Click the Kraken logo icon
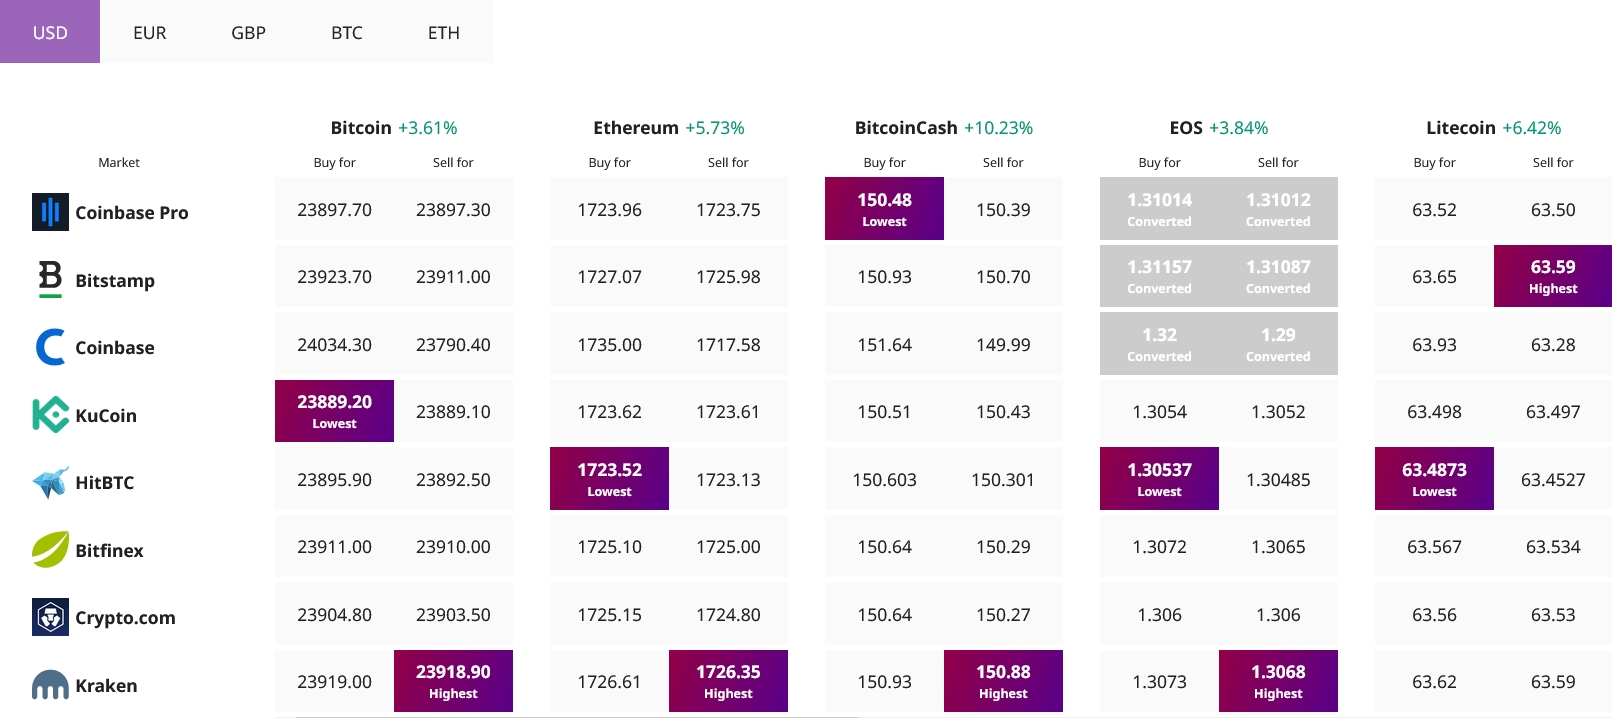Viewport: 1612px width, 718px height. pyautogui.click(x=50, y=685)
